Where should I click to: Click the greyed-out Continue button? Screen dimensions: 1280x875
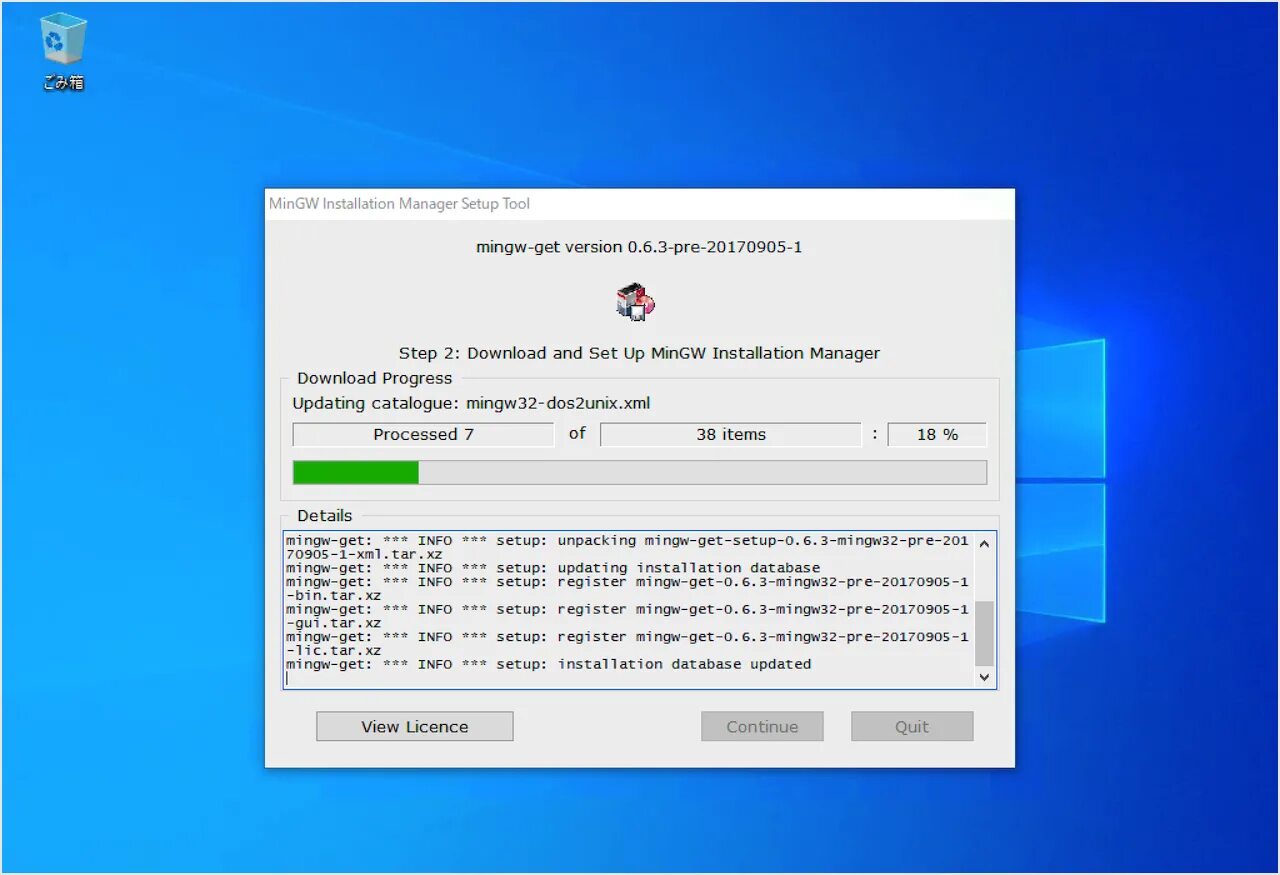pyautogui.click(x=762, y=727)
